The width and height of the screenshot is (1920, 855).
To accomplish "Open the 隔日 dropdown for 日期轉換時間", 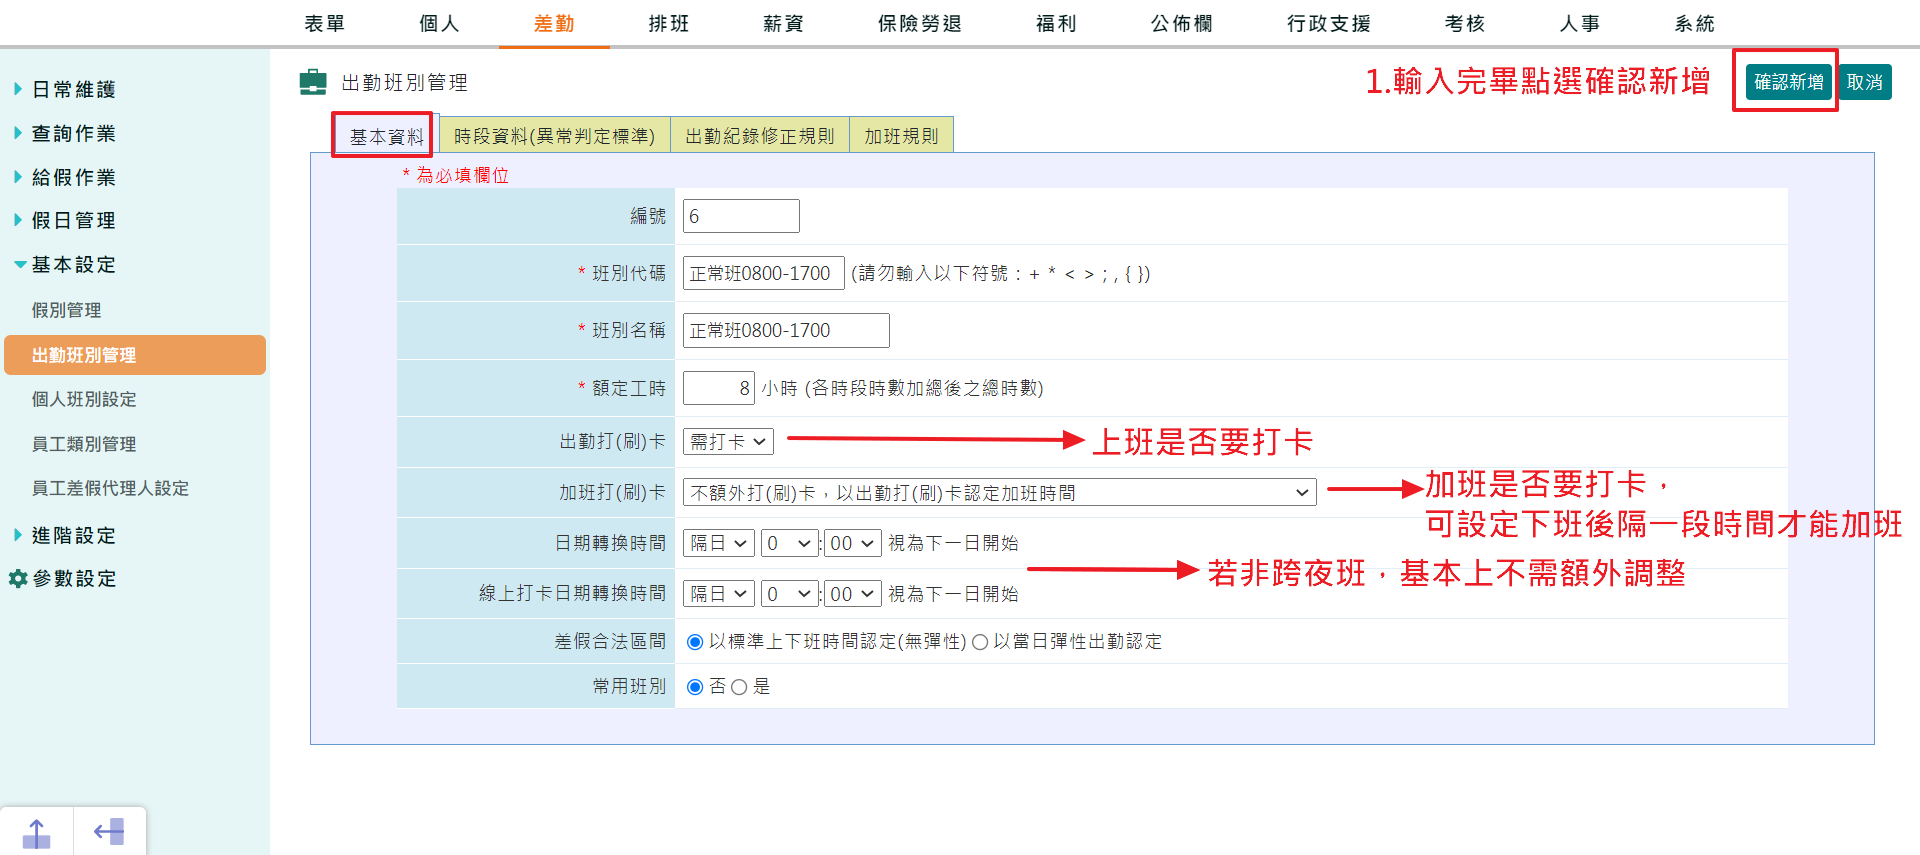I will click(x=719, y=543).
